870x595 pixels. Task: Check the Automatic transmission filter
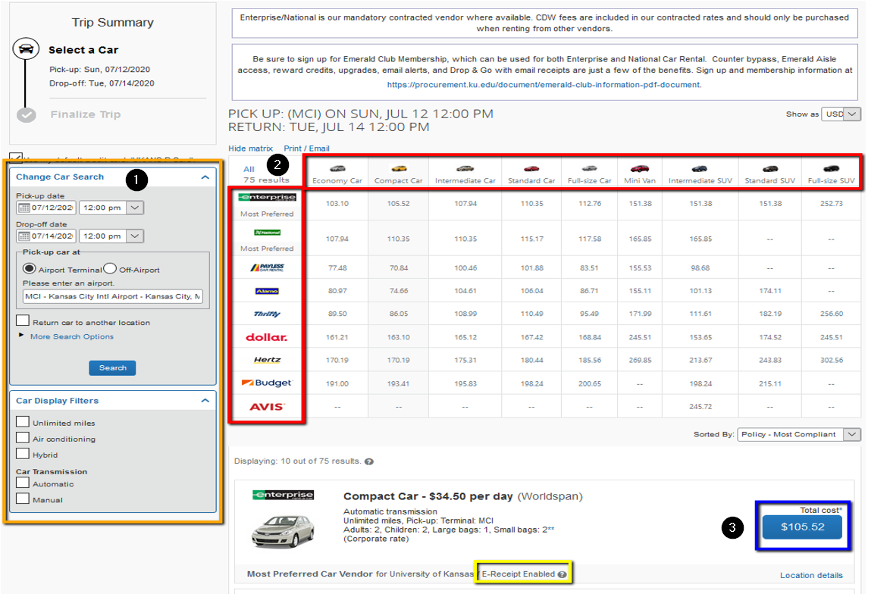pyautogui.click(x=23, y=483)
